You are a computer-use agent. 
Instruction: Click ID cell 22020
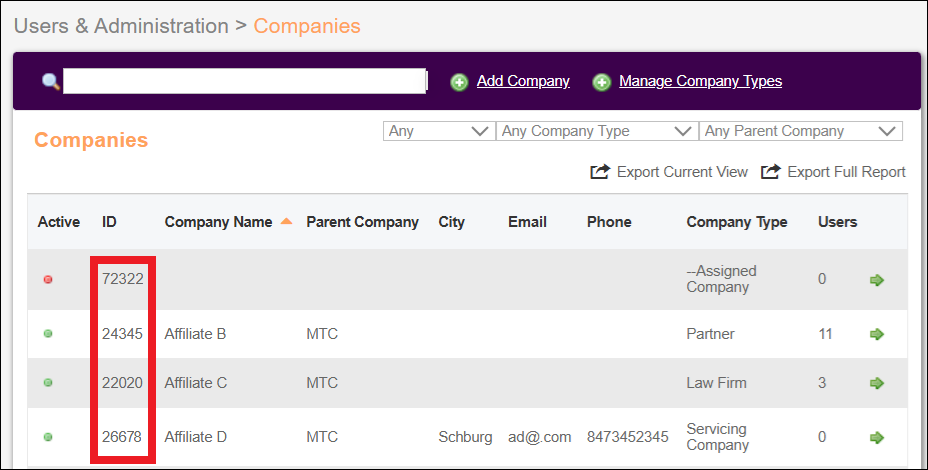click(122, 383)
